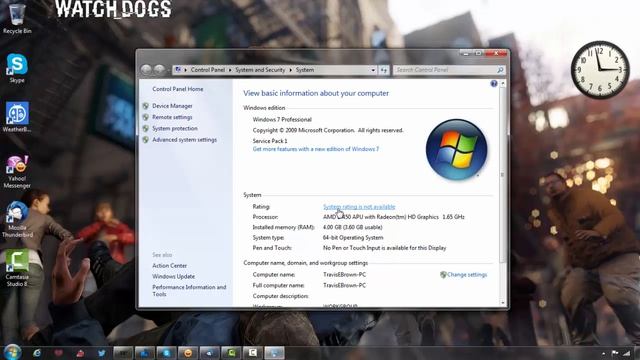Screen dimensions: 640x360
Task: Open the WeatherBug desktop shortcut
Action: pos(17,117)
